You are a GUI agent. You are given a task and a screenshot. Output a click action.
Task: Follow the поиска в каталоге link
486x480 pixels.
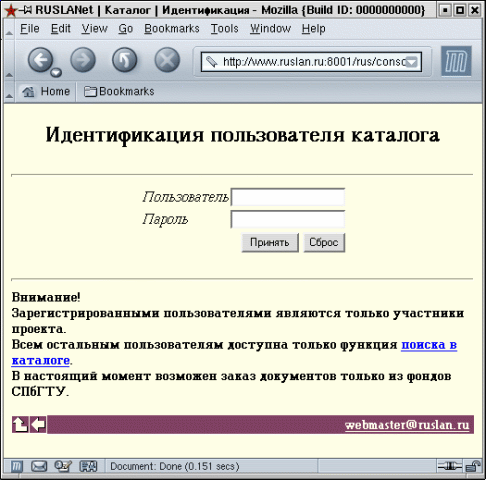(x=429, y=345)
